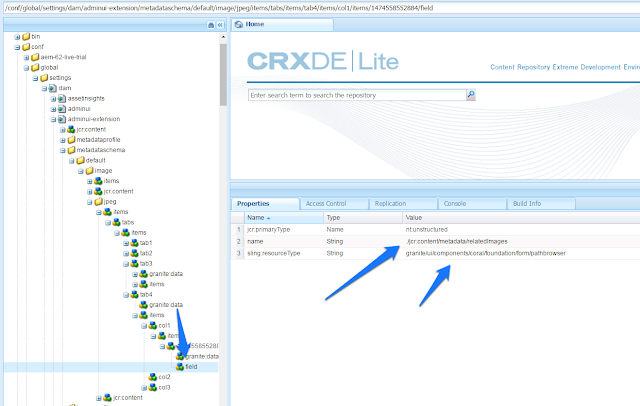Select the tabs node in the tree

coord(128,222)
